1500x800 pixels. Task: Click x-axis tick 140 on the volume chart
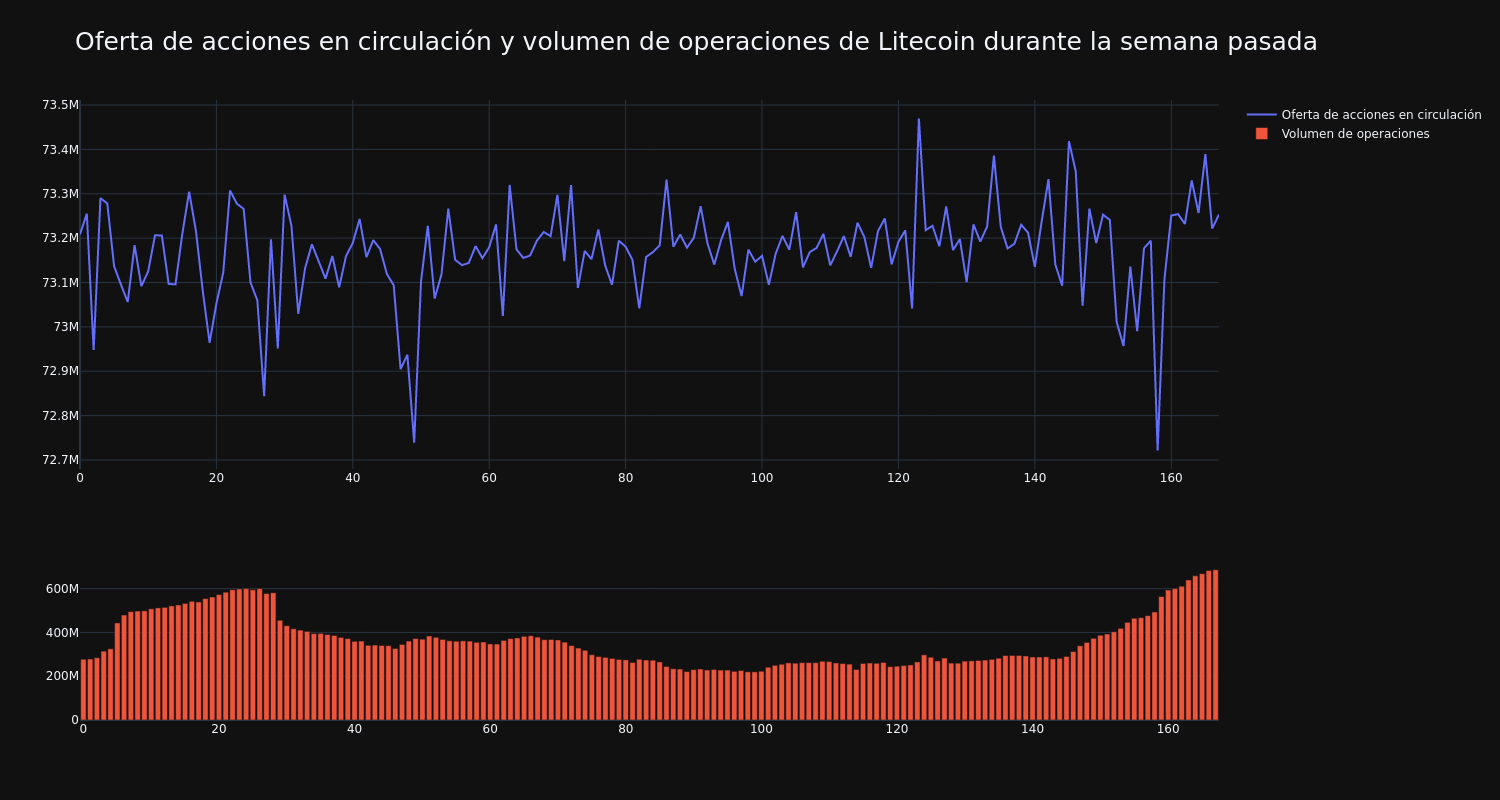tap(1033, 729)
